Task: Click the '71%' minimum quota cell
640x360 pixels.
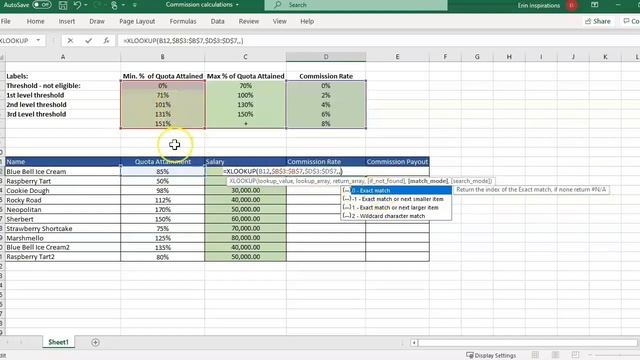Action: coord(162,95)
